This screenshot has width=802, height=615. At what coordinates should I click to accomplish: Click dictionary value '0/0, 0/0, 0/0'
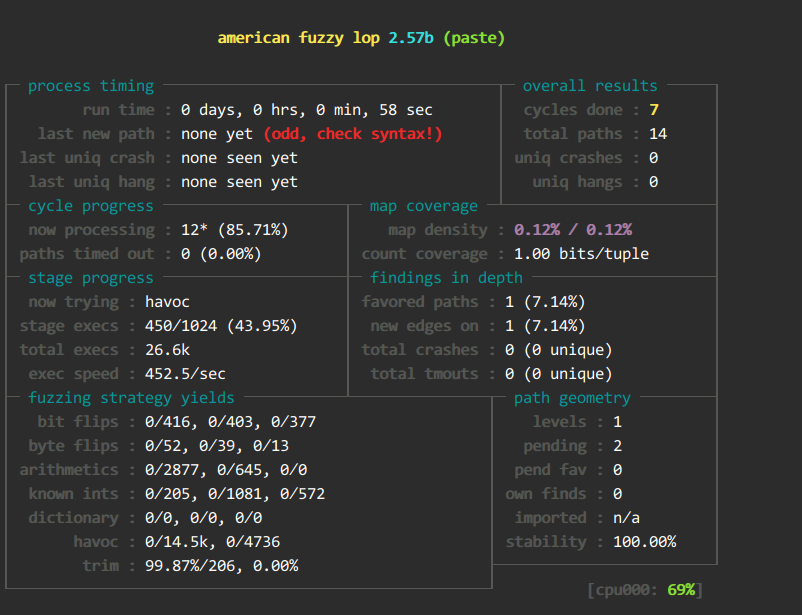[x=204, y=518]
